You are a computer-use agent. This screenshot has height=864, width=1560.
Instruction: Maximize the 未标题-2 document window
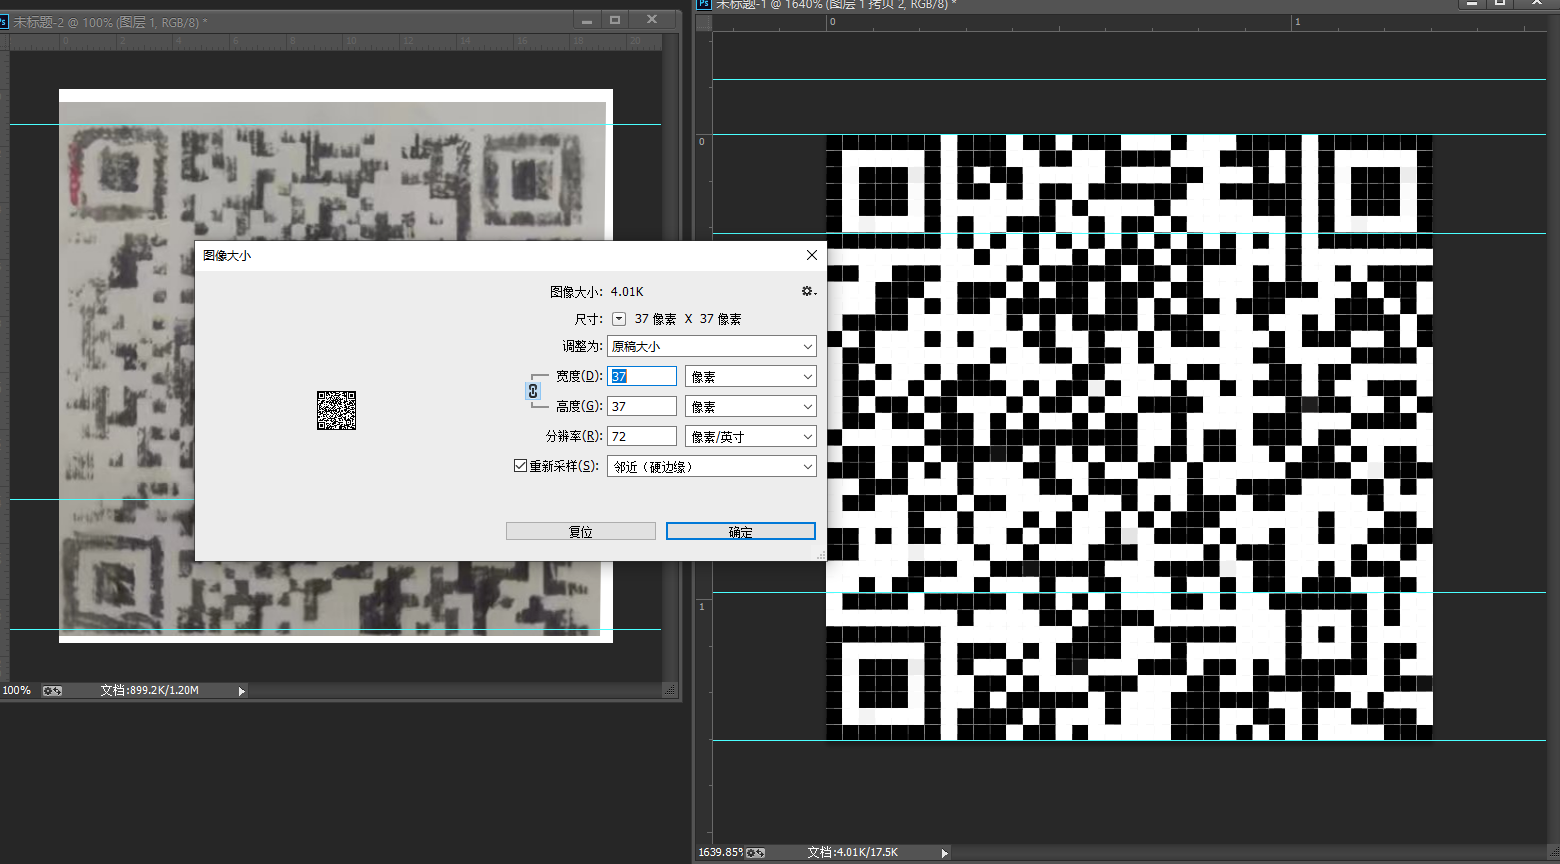coord(615,20)
